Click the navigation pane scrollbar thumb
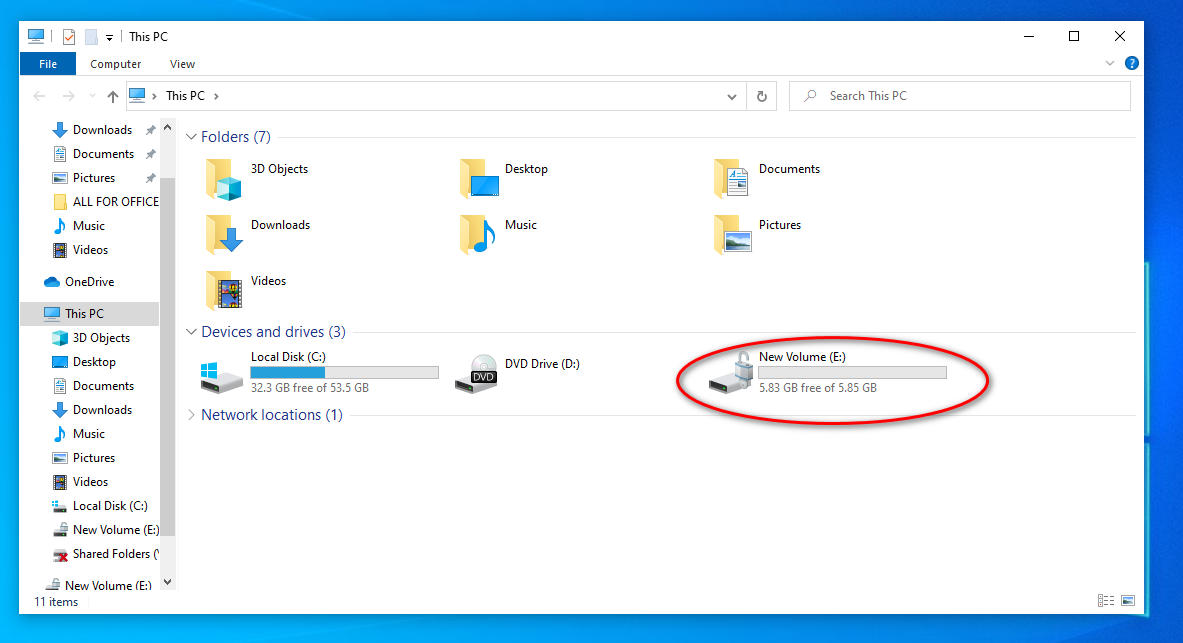1183x643 pixels. pos(167,355)
